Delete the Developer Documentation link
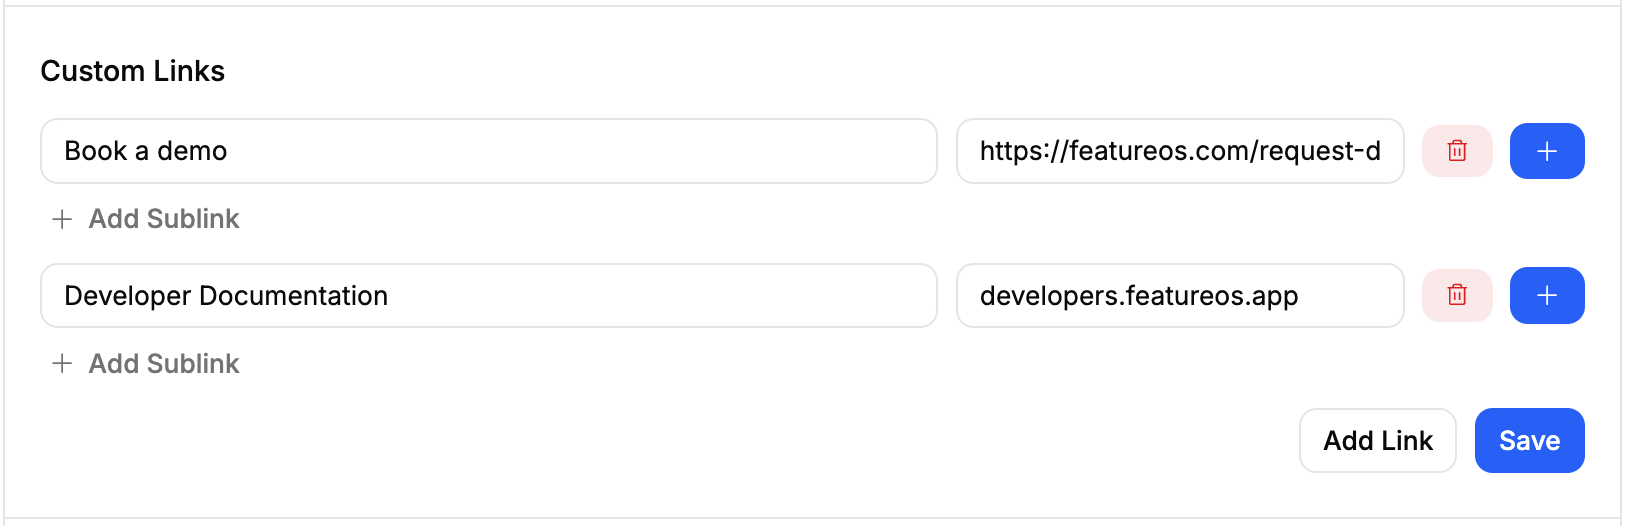Viewport: 1630px width, 526px height. click(x=1457, y=295)
